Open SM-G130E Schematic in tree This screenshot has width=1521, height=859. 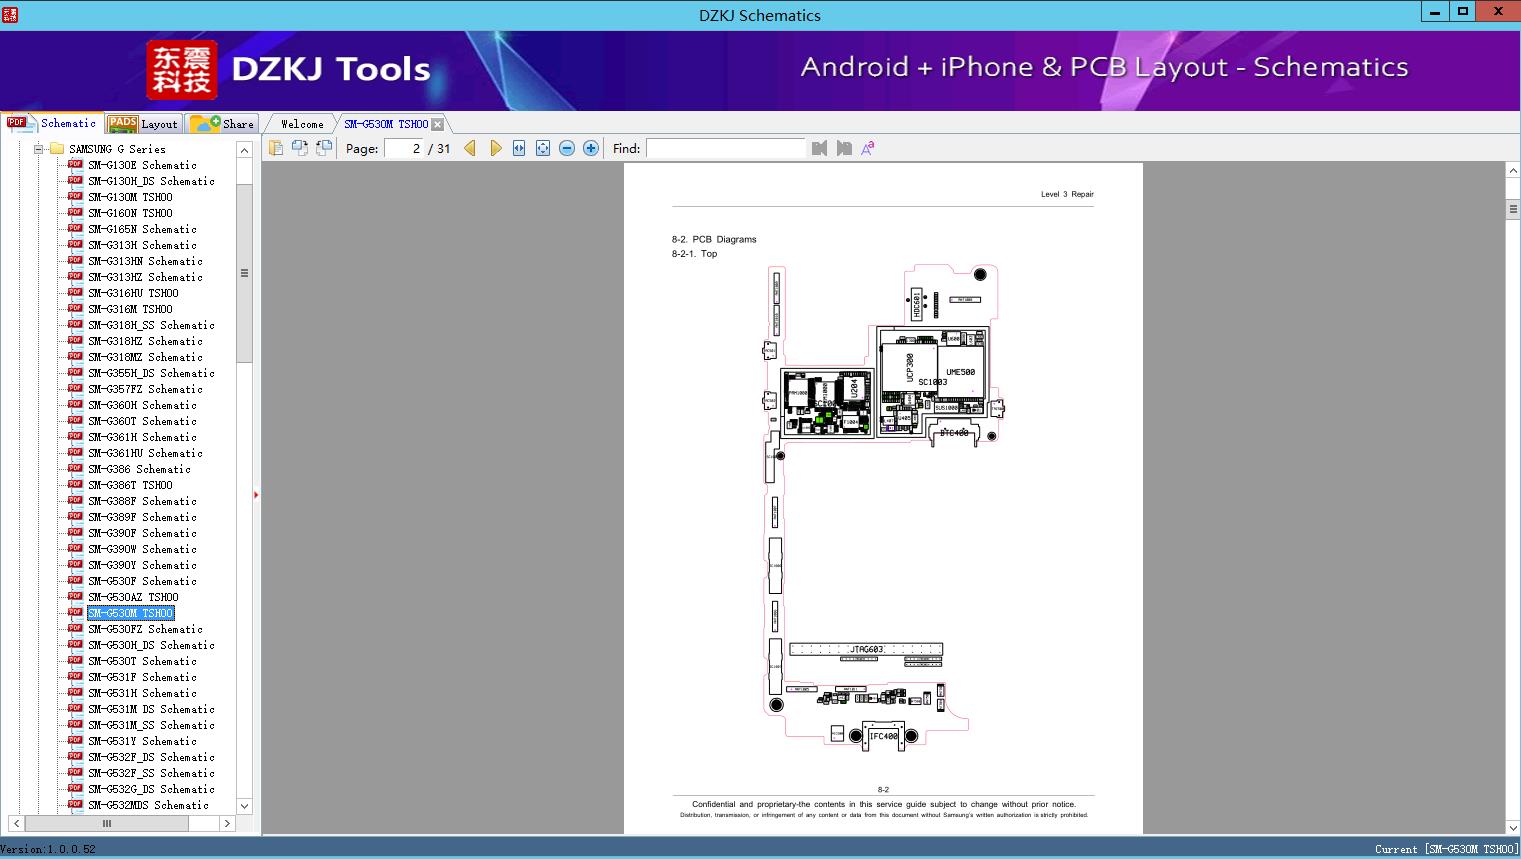pyautogui.click(x=142, y=165)
